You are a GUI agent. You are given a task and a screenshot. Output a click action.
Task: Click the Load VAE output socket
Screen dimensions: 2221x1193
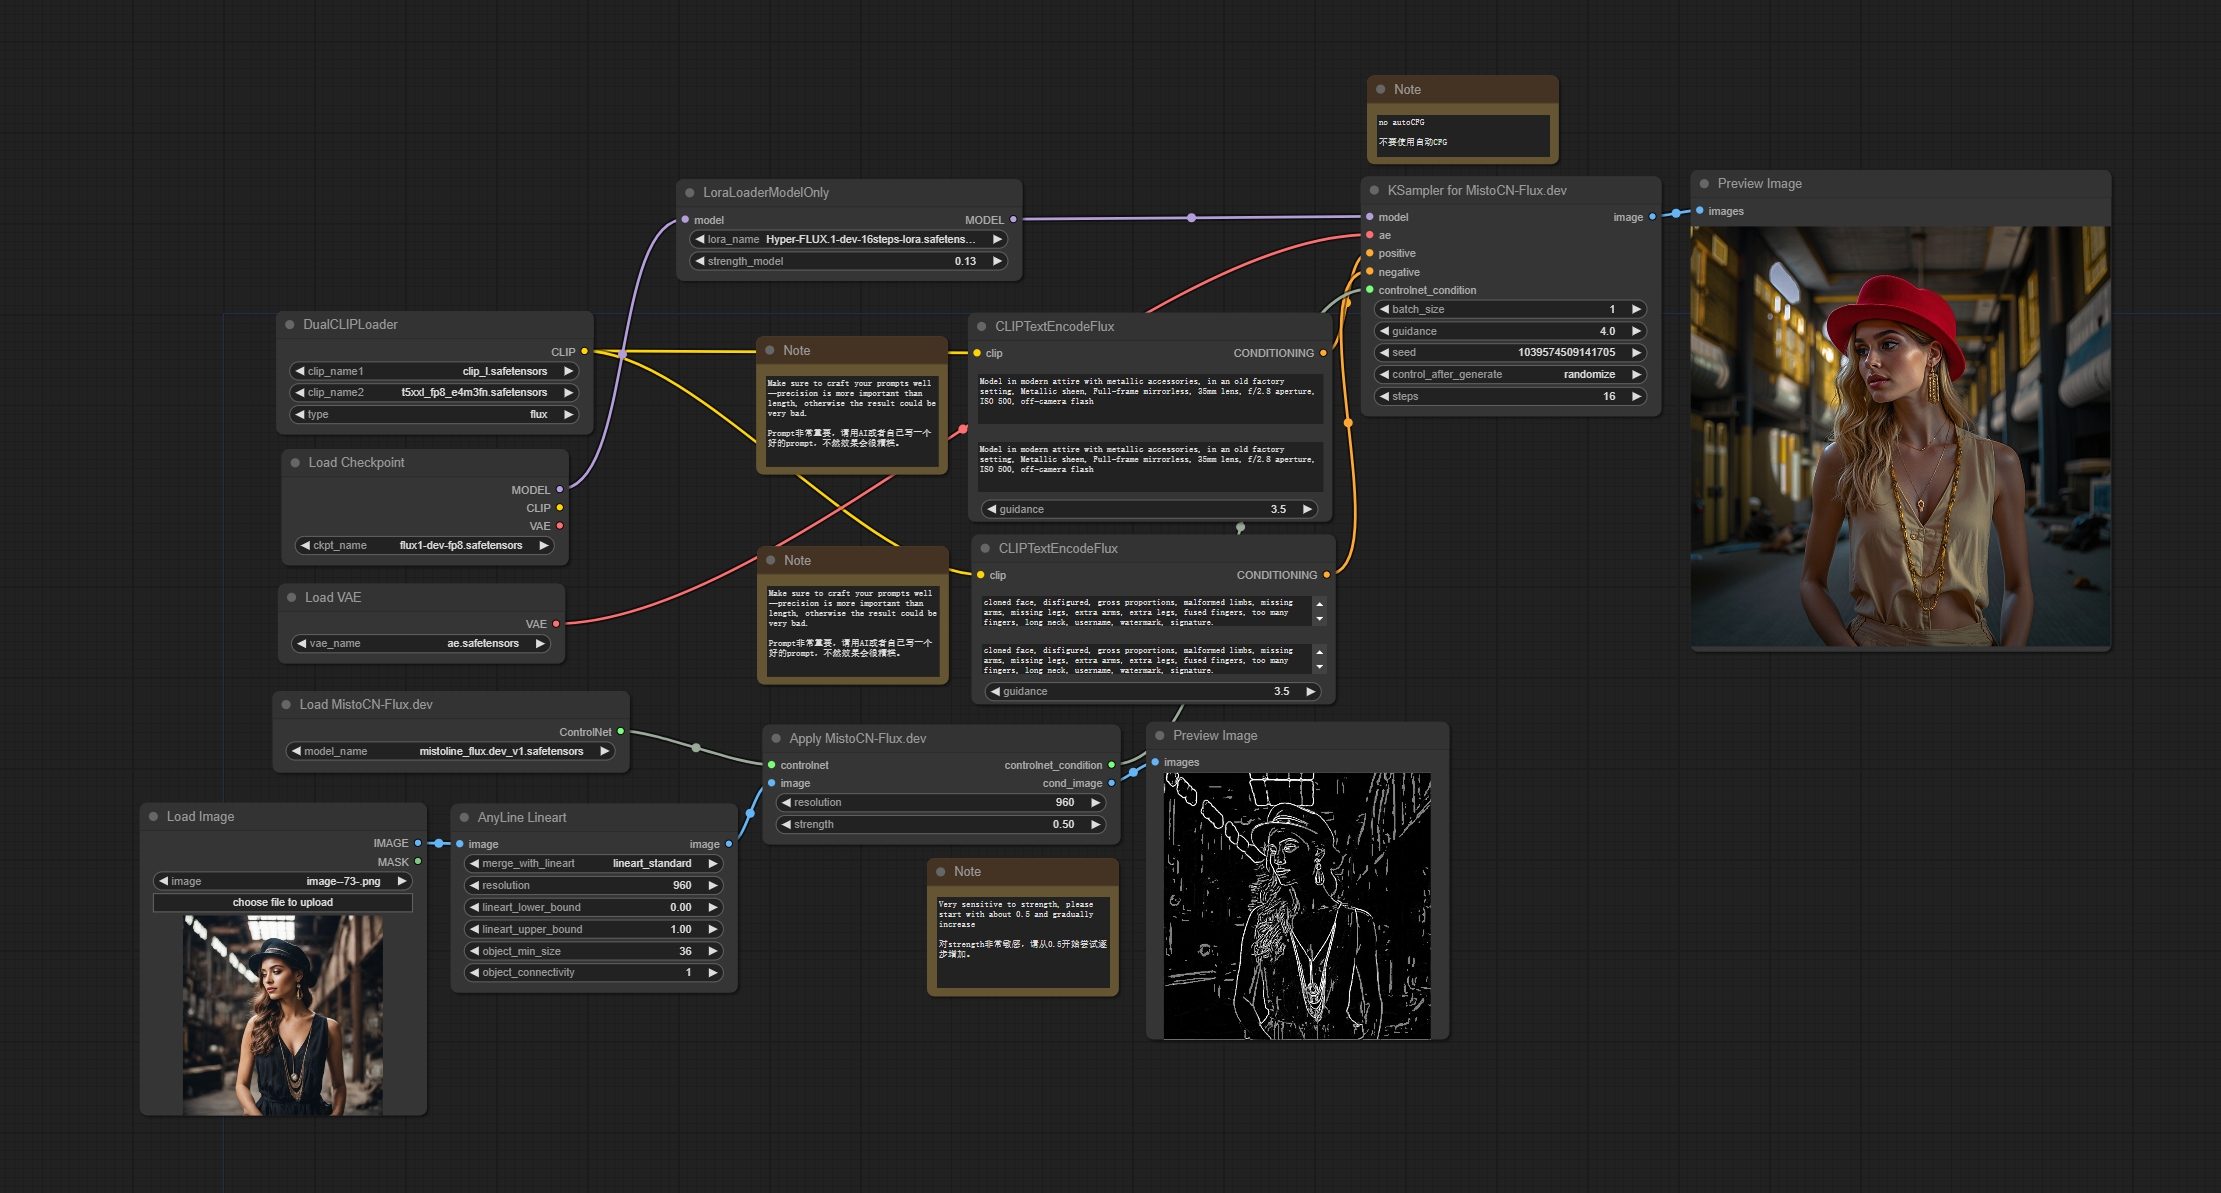coord(556,624)
